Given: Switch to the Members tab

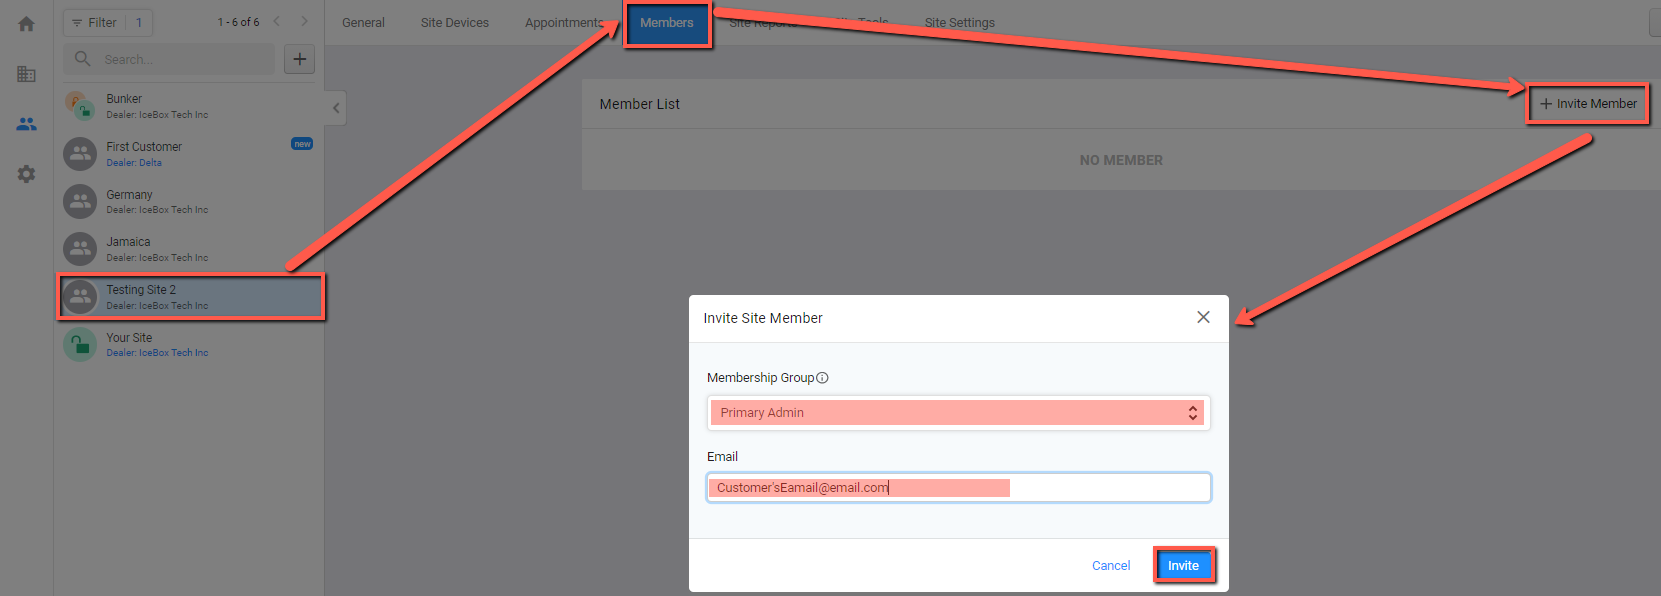Looking at the screenshot, I should (x=666, y=23).
